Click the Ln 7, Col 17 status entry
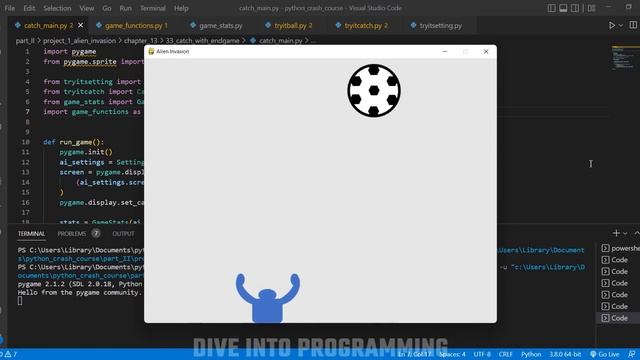The image size is (640, 360). 414,354
